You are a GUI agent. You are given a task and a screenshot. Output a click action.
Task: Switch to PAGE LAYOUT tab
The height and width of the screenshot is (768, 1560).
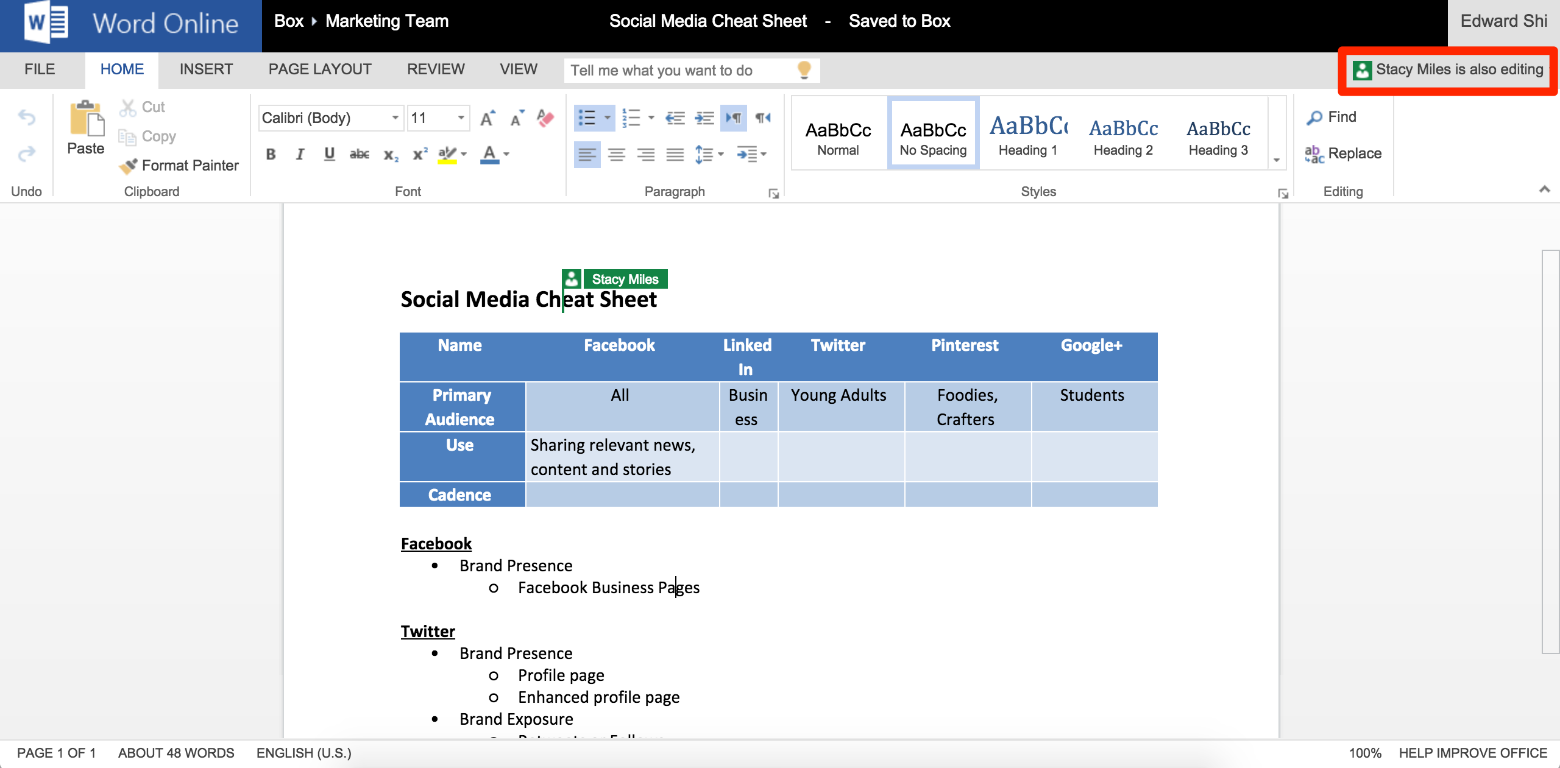click(320, 69)
